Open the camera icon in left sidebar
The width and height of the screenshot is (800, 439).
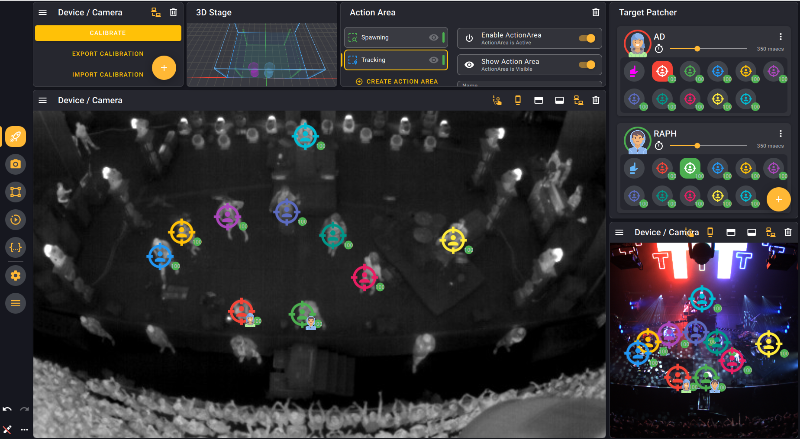[x=16, y=164]
